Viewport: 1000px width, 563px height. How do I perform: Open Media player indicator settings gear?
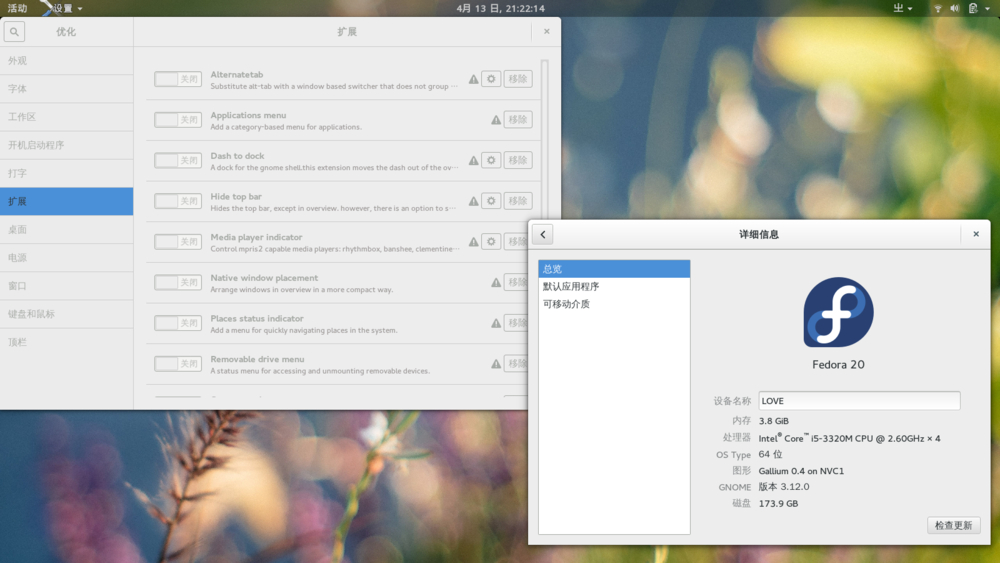pos(491,242)
